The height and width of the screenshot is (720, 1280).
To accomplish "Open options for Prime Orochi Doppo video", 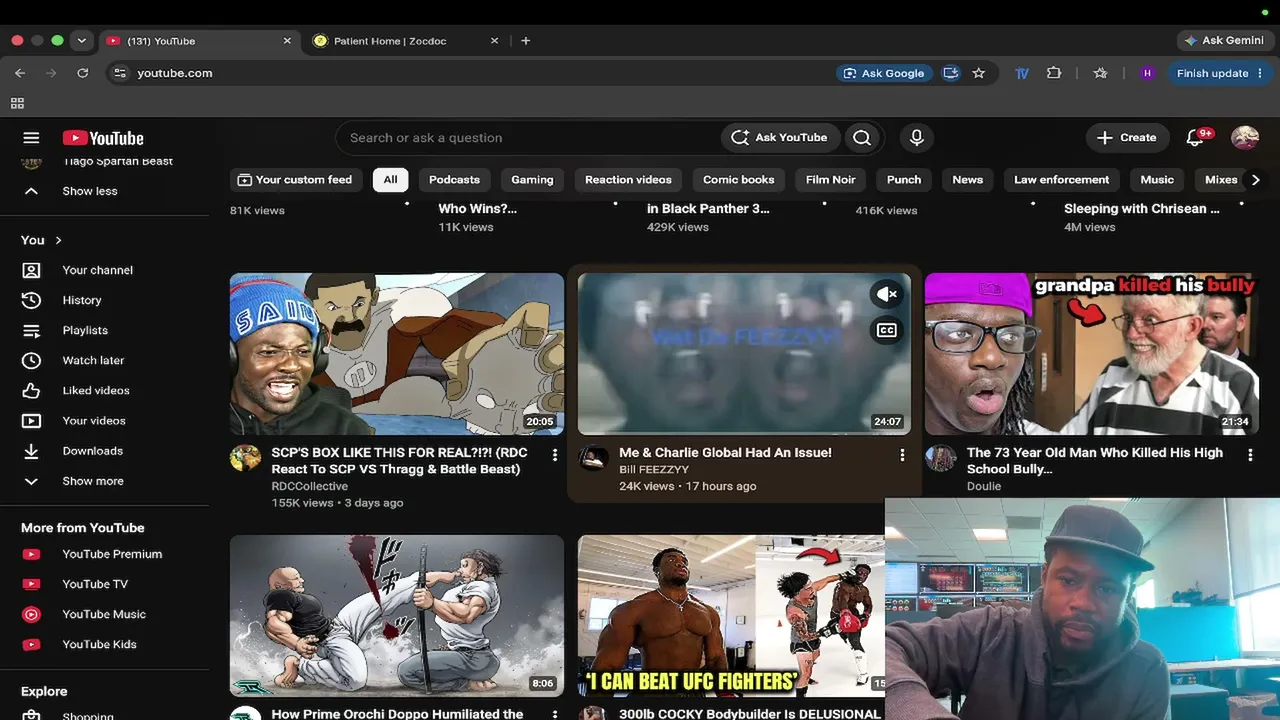I will pos(555,715).
